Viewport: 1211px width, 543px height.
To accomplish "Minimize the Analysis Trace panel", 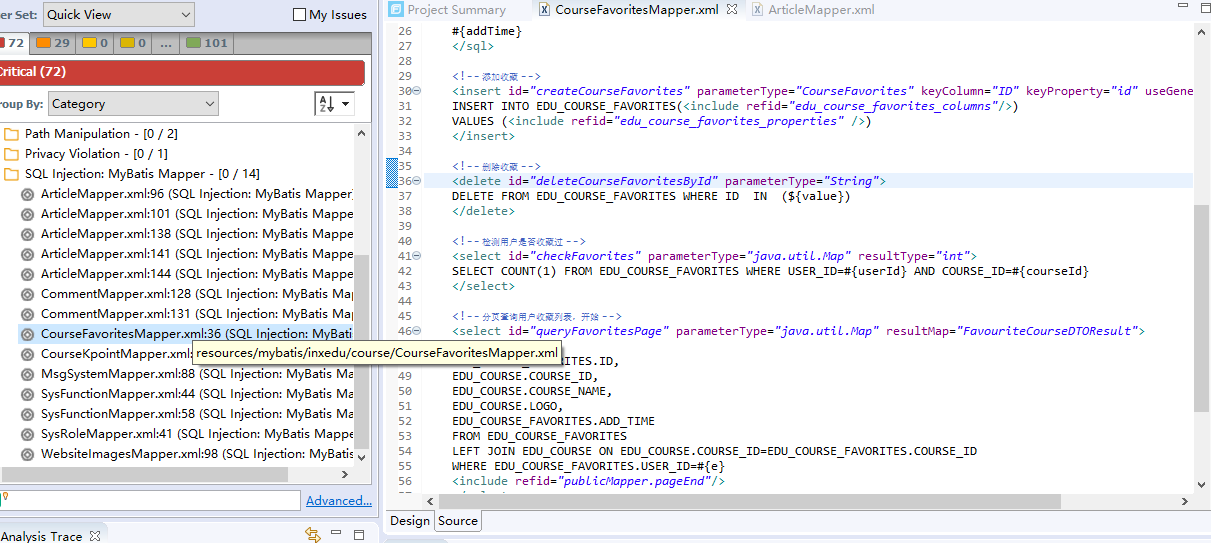I will pos(338,534).
